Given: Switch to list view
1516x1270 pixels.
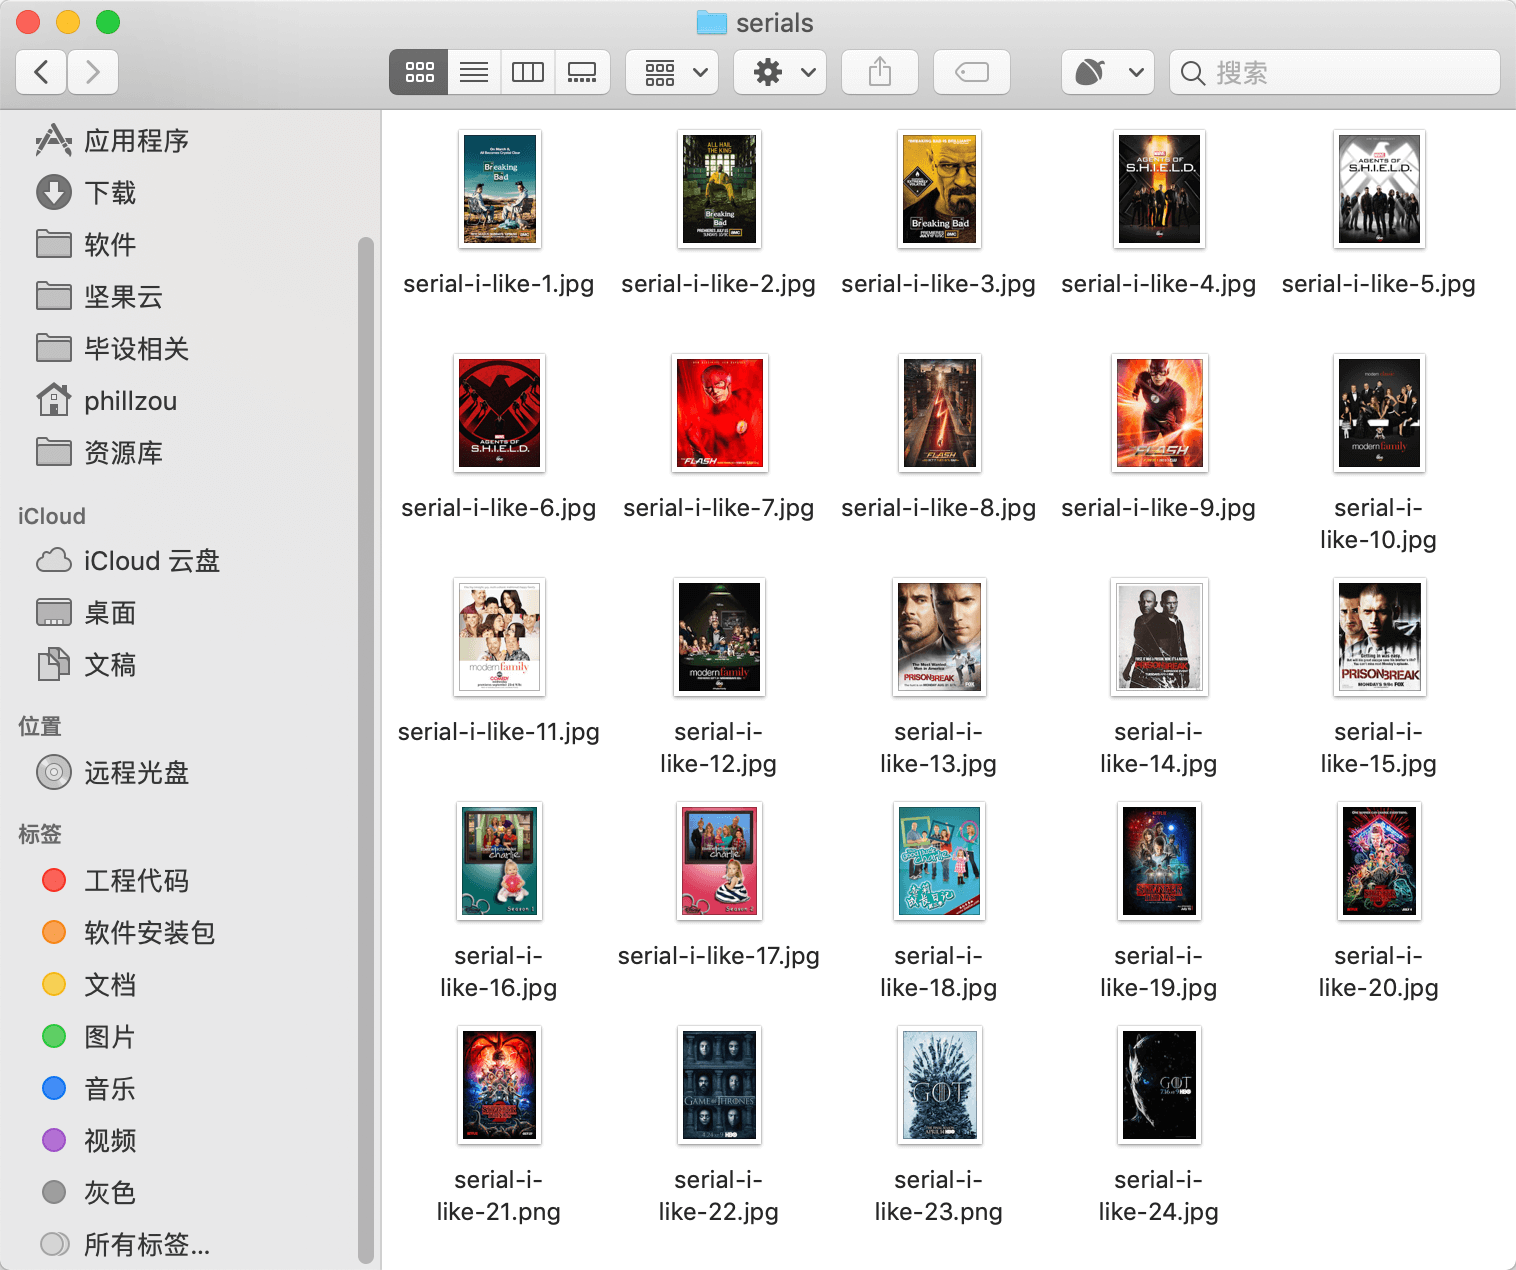Looking at the screenshot, I should click(474, 72).
